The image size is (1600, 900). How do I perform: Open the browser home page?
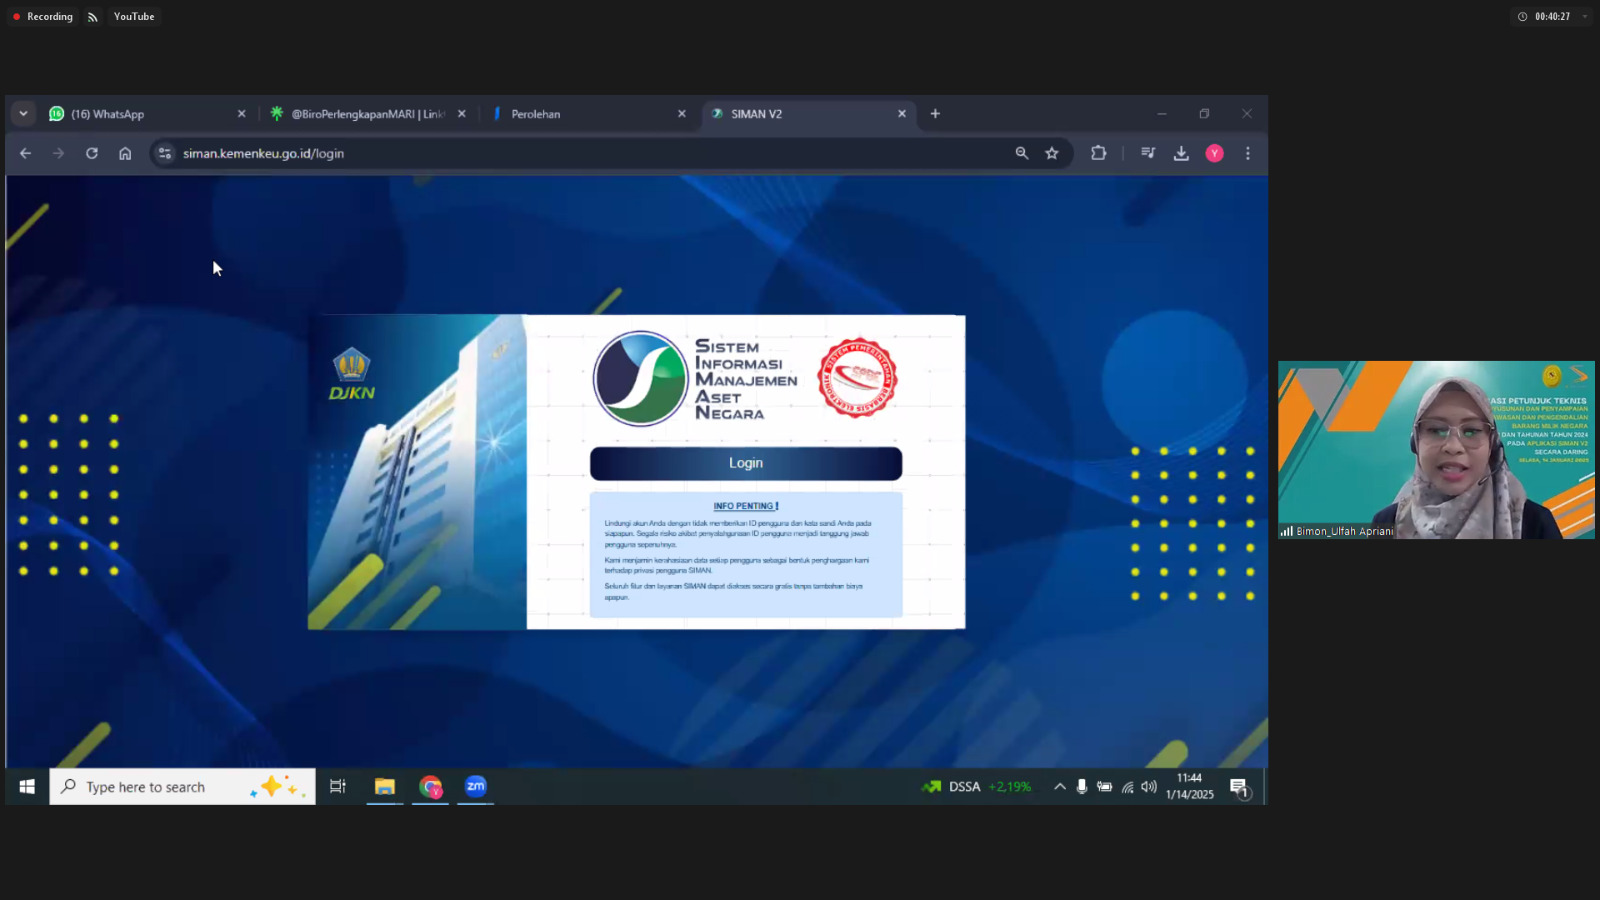pyautogui.click(x=125, y=153)
